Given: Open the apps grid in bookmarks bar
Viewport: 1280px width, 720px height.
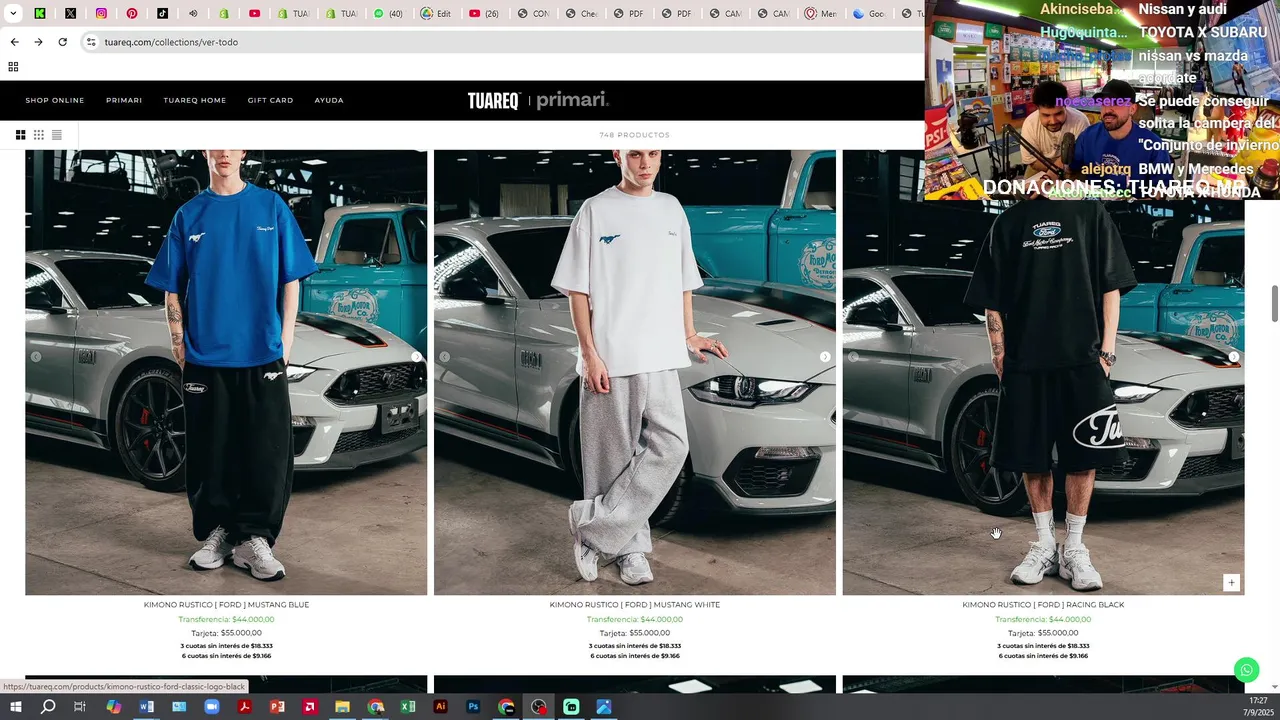Looking at the screenshot, I should [13, 67].
